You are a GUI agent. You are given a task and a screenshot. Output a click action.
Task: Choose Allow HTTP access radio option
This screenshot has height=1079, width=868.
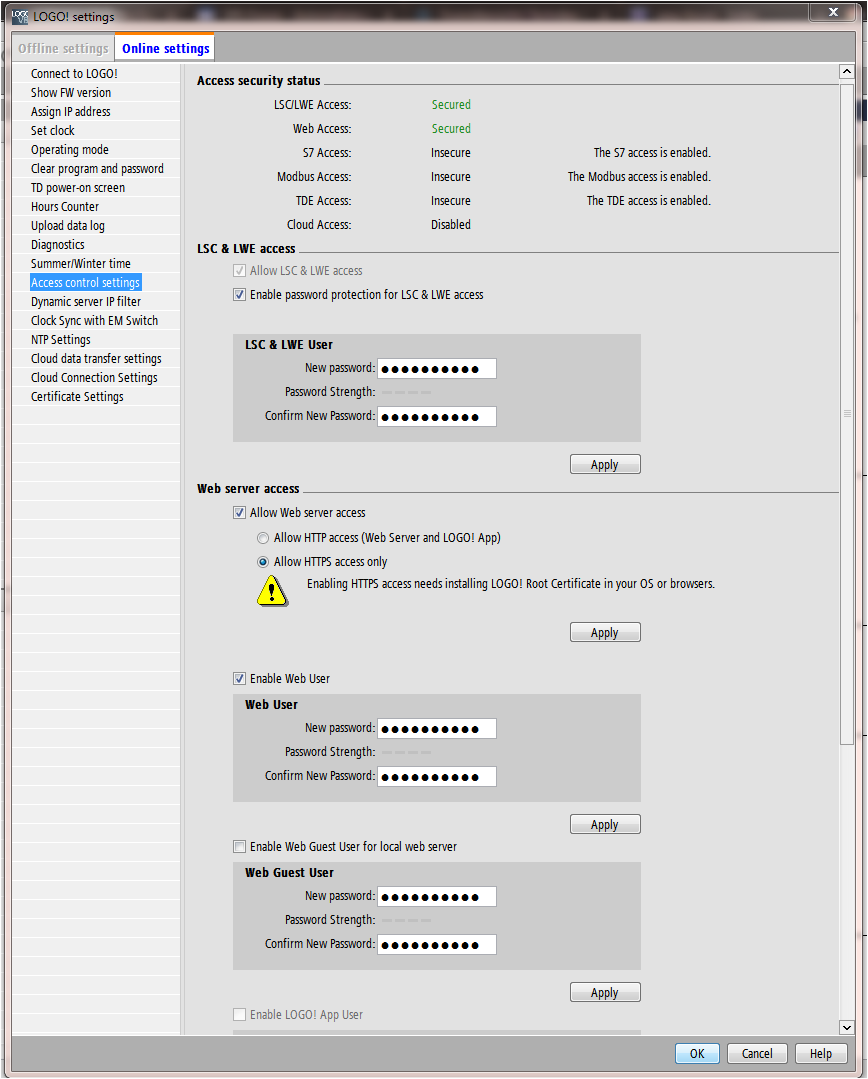point(263,538)
